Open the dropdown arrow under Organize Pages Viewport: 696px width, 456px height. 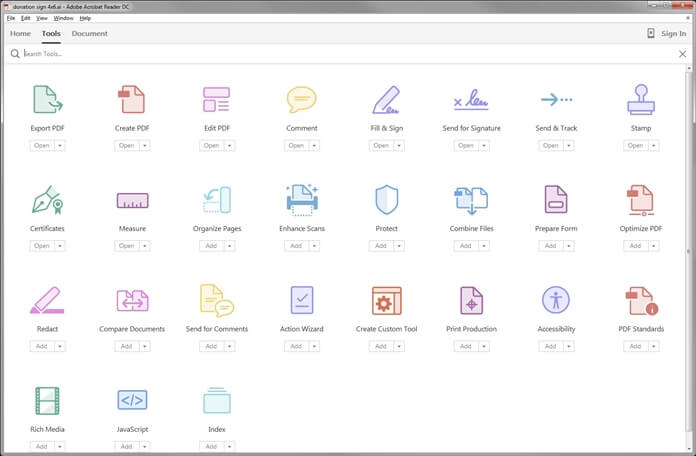(x=229, y=246)
